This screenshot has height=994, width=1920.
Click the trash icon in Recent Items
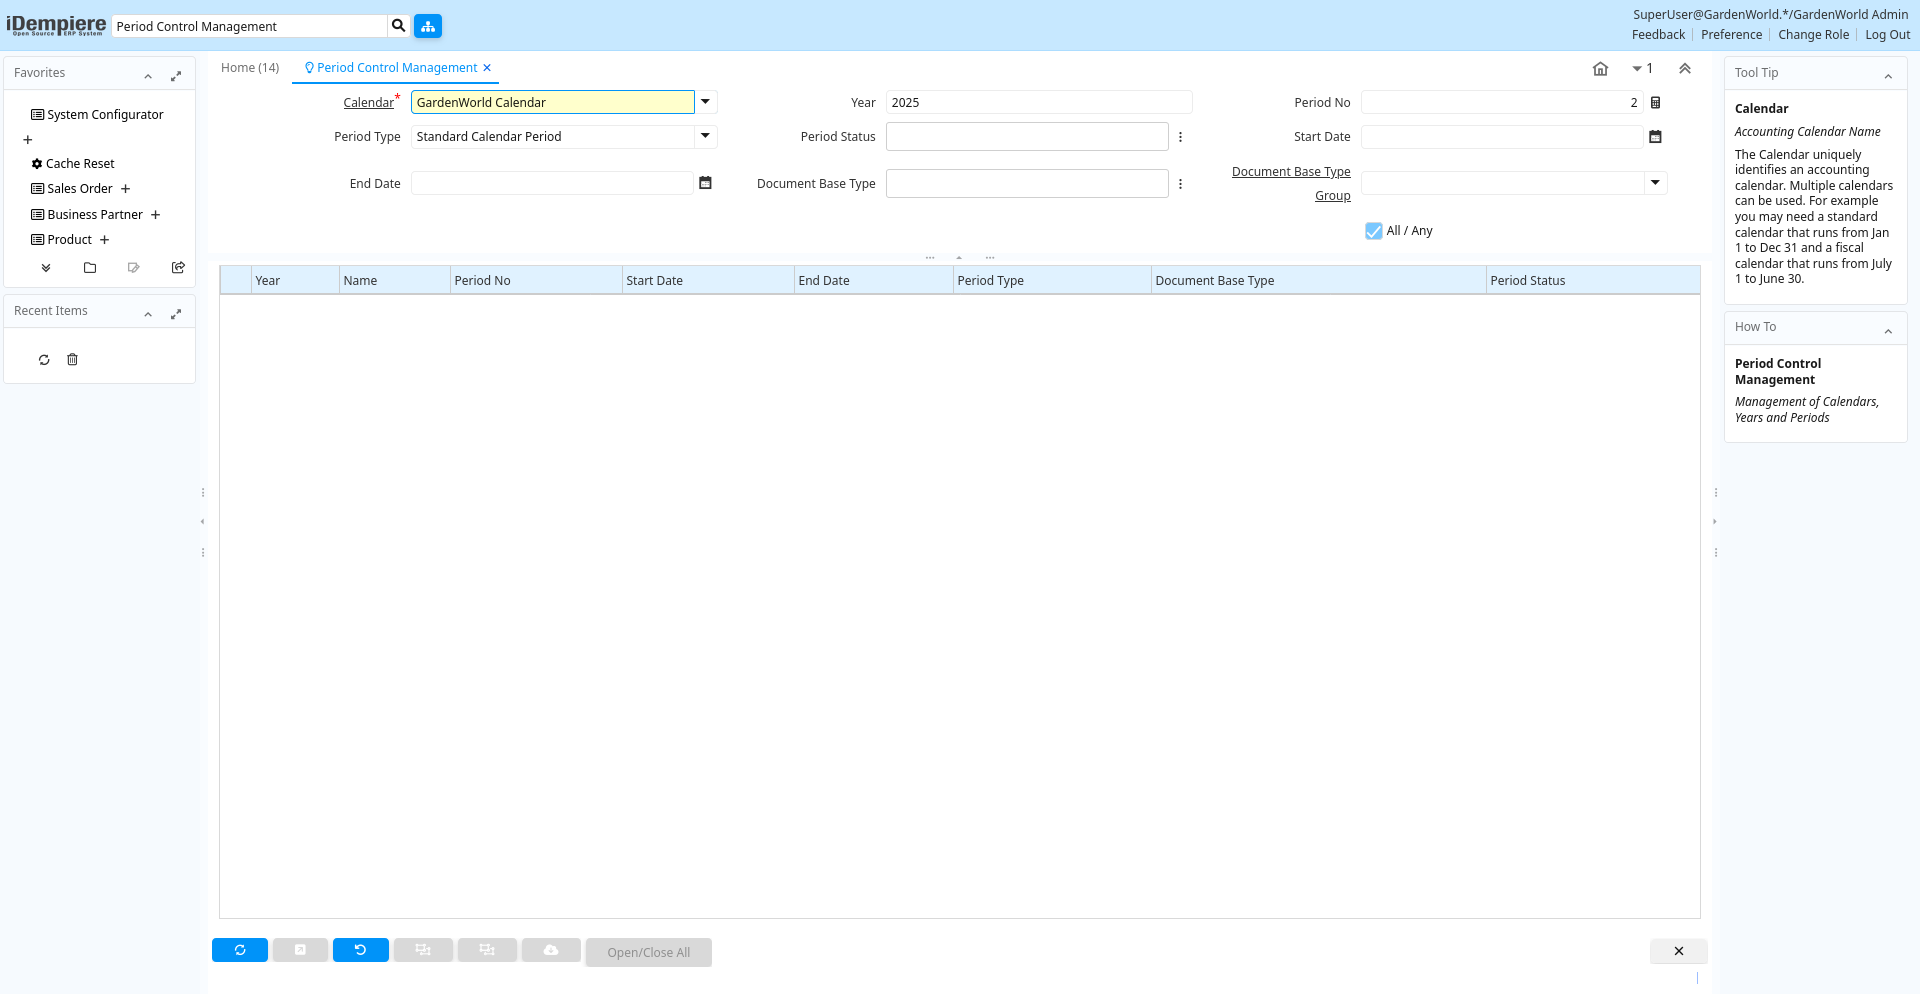(72, 360)
